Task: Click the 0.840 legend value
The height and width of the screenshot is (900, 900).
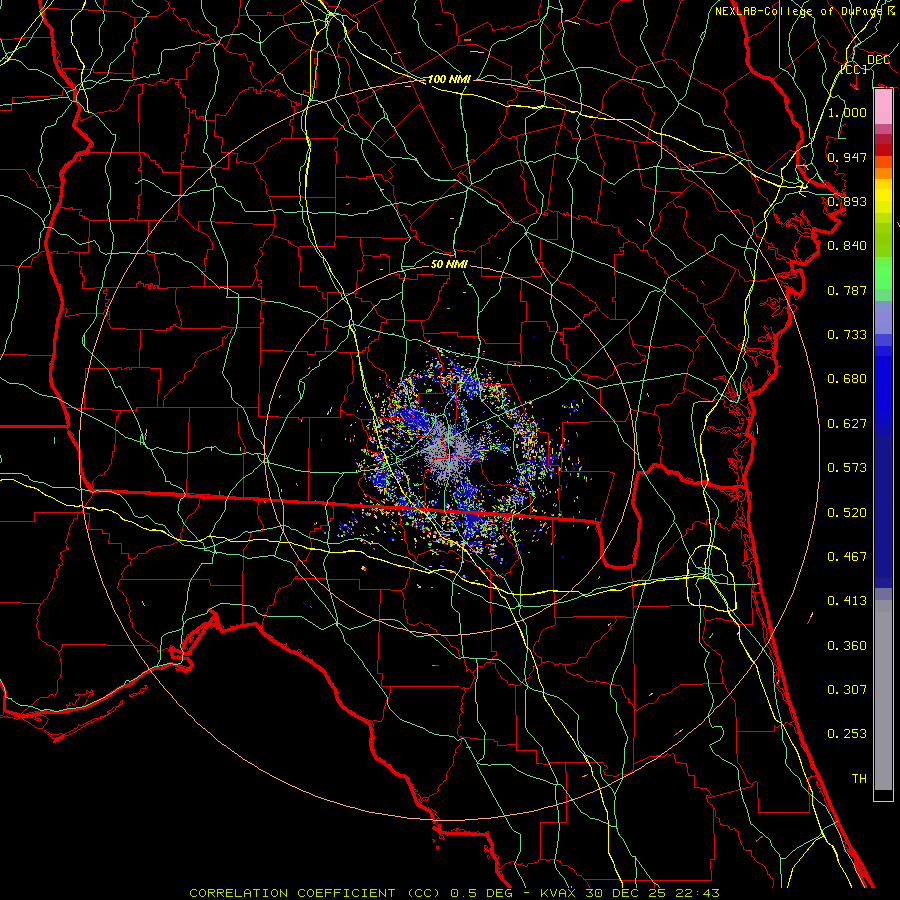Action: pos(847,246)
